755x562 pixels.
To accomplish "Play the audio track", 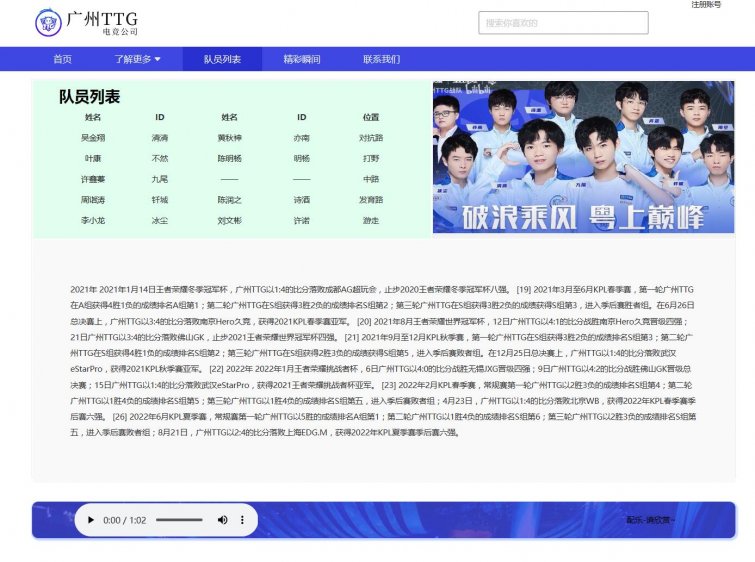I will (x=91, y=520).
